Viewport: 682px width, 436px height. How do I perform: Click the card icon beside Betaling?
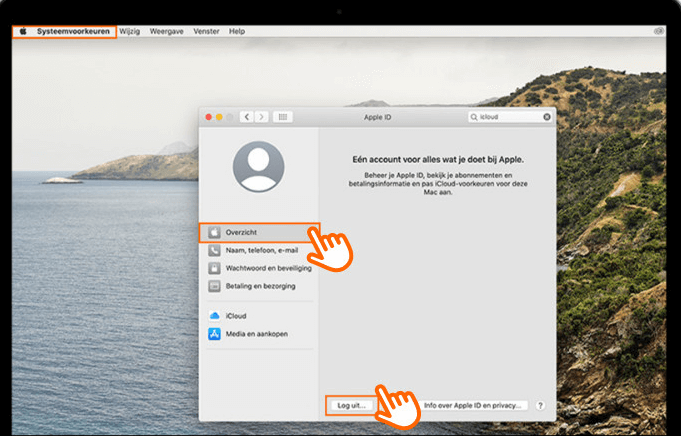pos(214,286)
